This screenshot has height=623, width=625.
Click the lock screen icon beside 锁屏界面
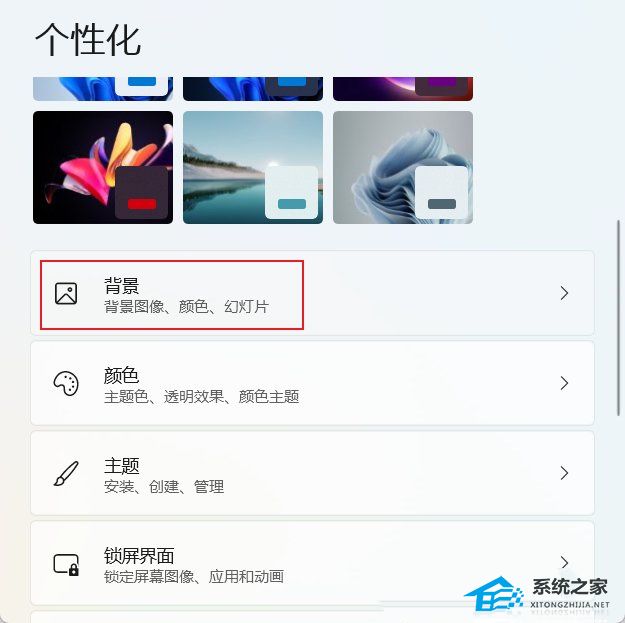(66, 564)
